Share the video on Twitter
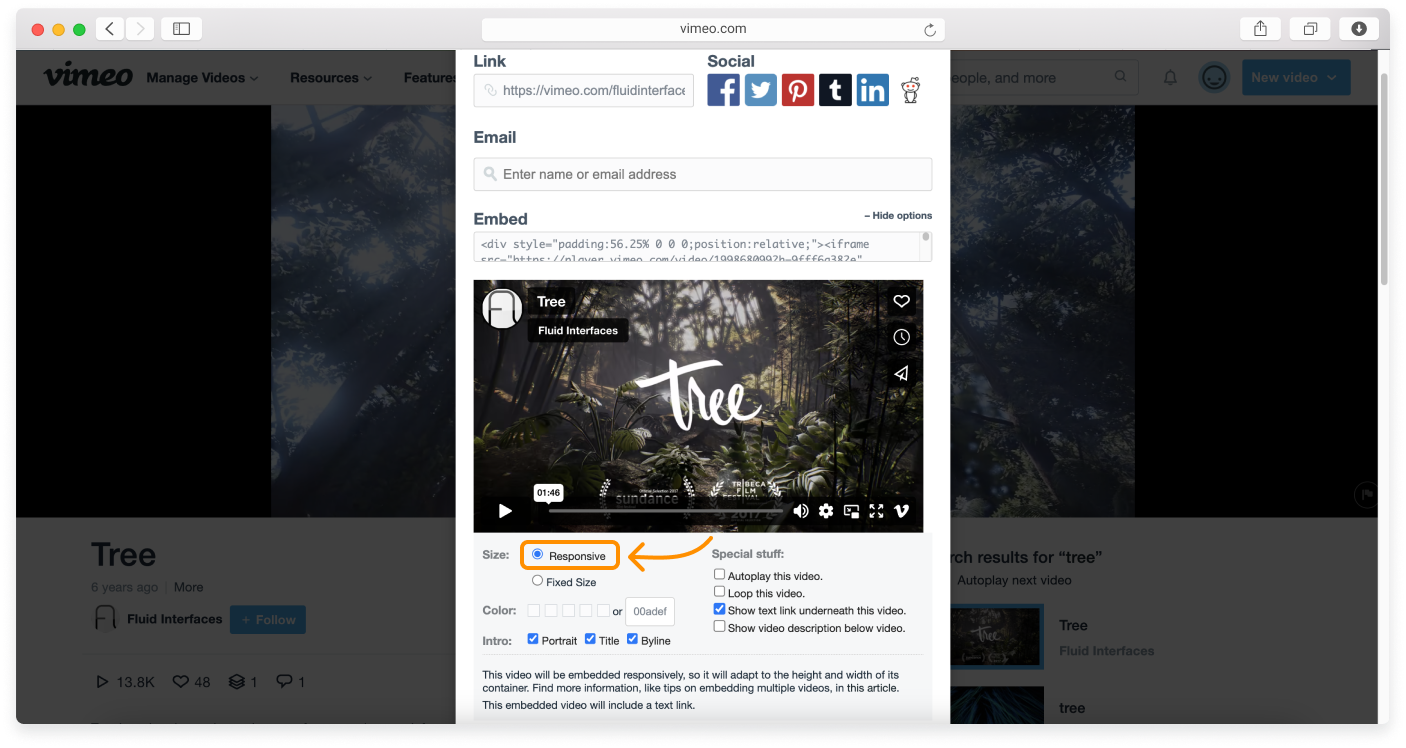Screen dimensions: 1406x748 coord(760,90)
